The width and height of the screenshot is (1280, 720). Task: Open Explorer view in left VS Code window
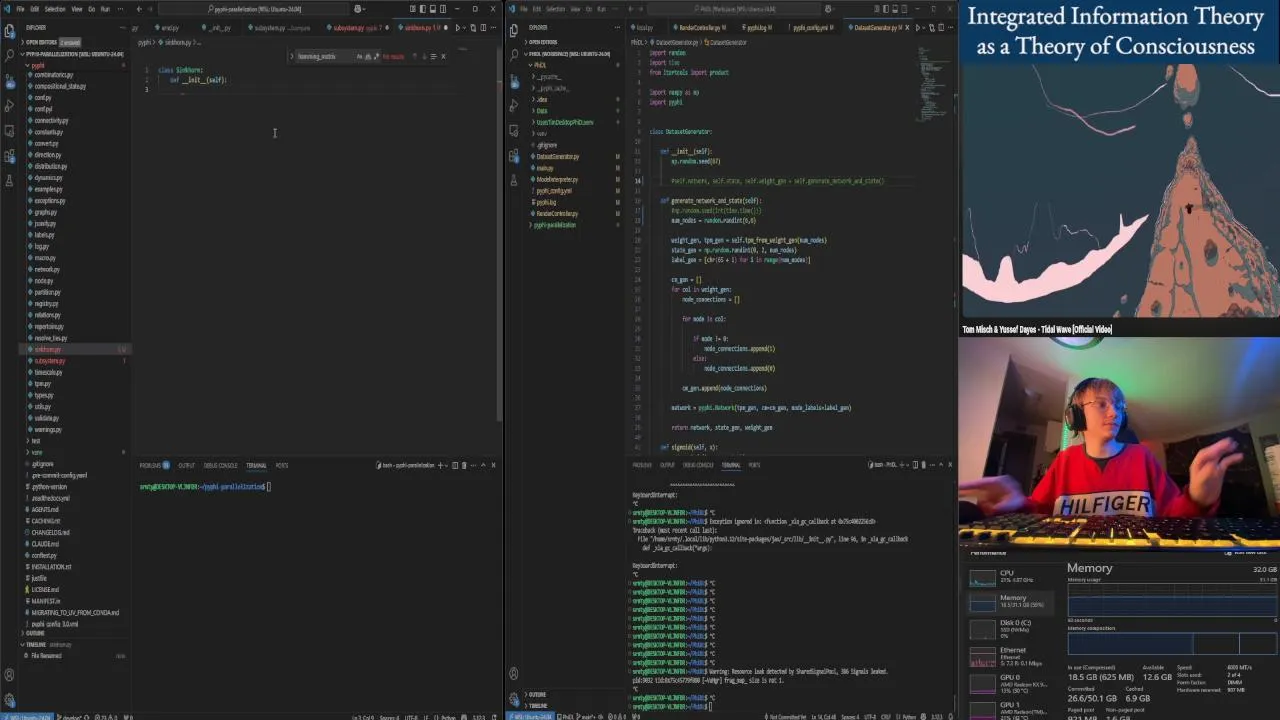point(10,30)
